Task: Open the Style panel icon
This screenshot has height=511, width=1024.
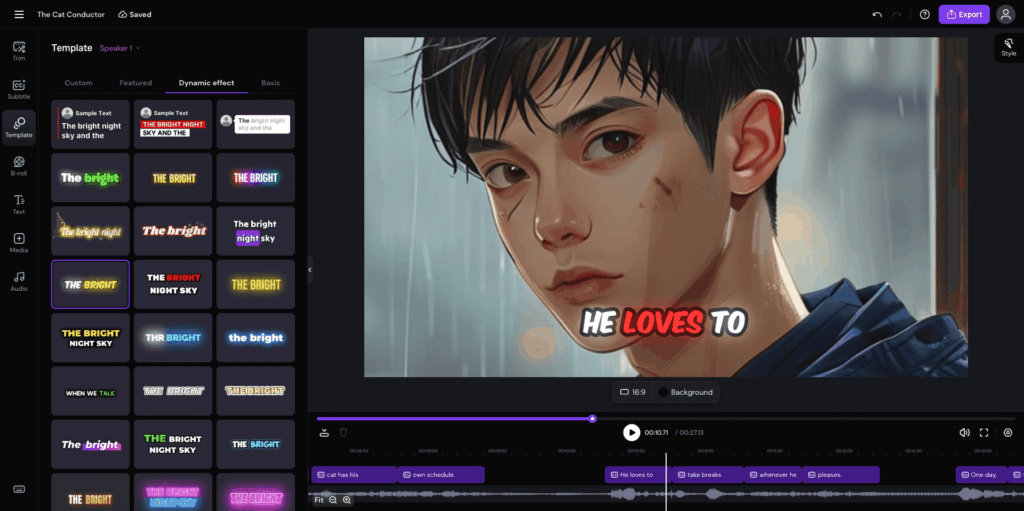Action: (1008, 46)
